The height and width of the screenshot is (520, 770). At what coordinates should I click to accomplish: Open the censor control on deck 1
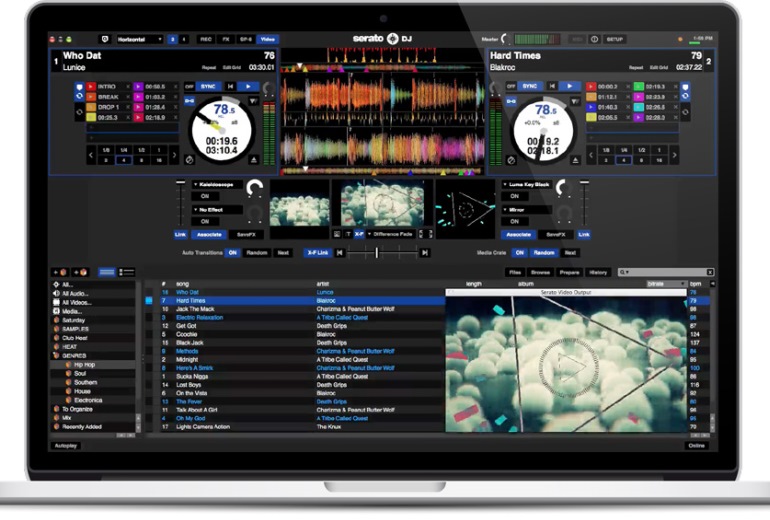[x=189, y=160]
